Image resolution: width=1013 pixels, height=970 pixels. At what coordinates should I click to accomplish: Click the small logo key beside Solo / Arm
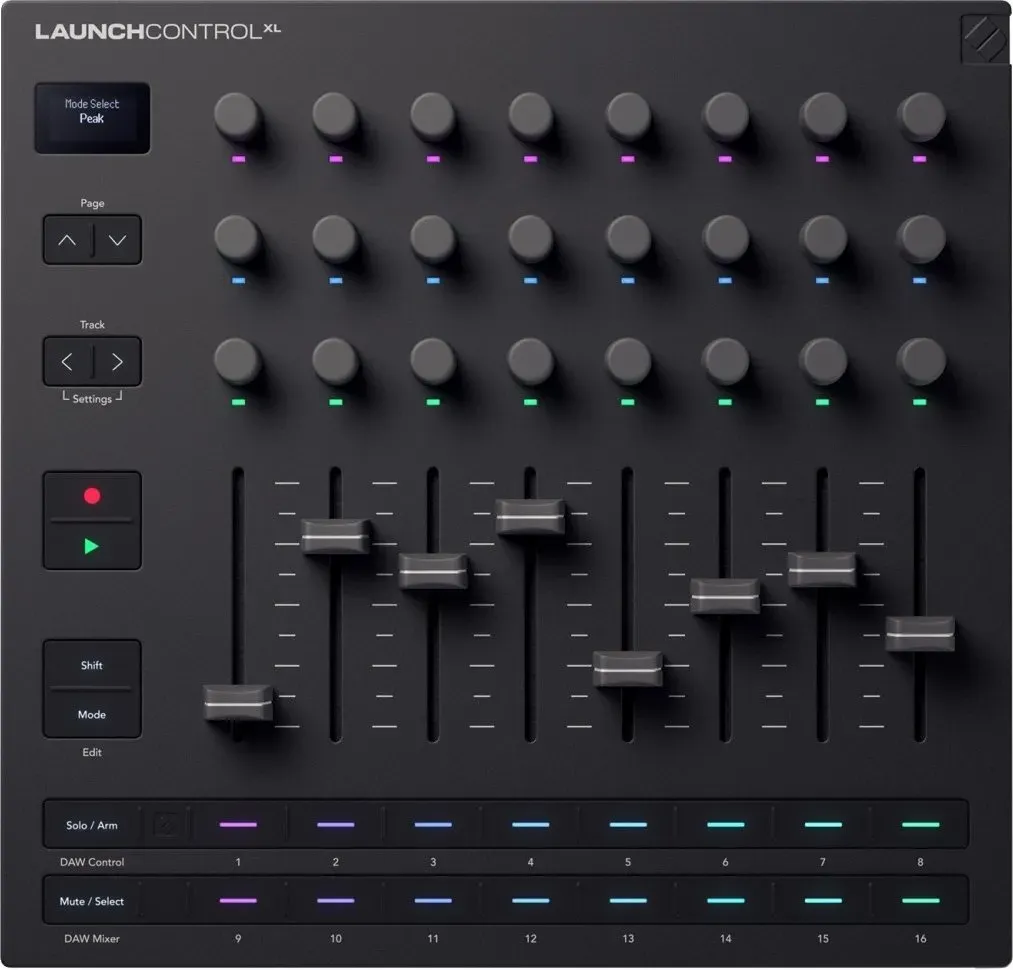click(x=166, y=825)
